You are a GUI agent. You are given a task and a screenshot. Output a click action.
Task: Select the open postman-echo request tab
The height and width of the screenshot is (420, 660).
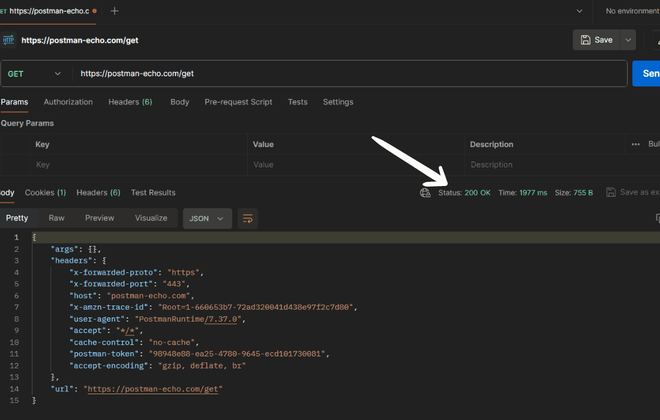coord(48,11)
